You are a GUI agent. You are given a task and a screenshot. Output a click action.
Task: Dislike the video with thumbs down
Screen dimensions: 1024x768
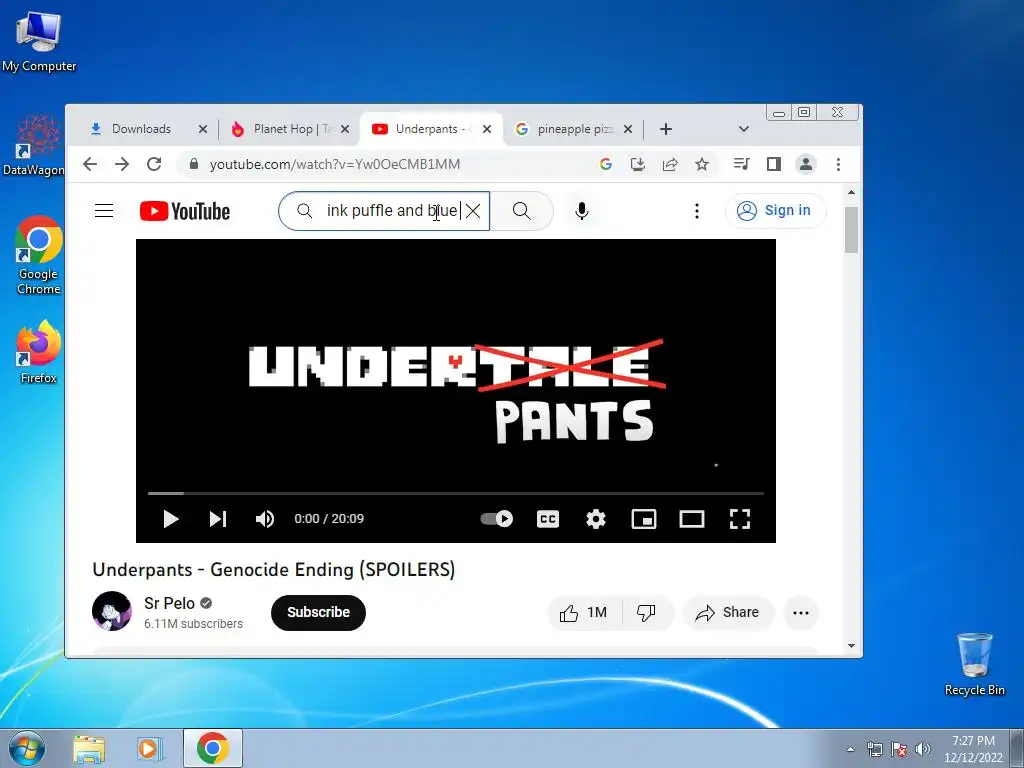(x=646, y=613)
